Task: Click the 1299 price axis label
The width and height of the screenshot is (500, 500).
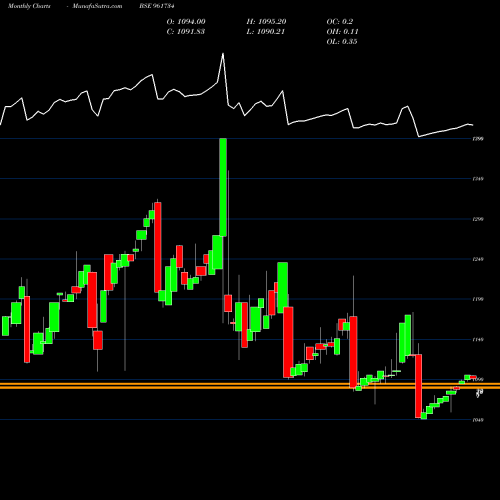Action: pos(478,219)
